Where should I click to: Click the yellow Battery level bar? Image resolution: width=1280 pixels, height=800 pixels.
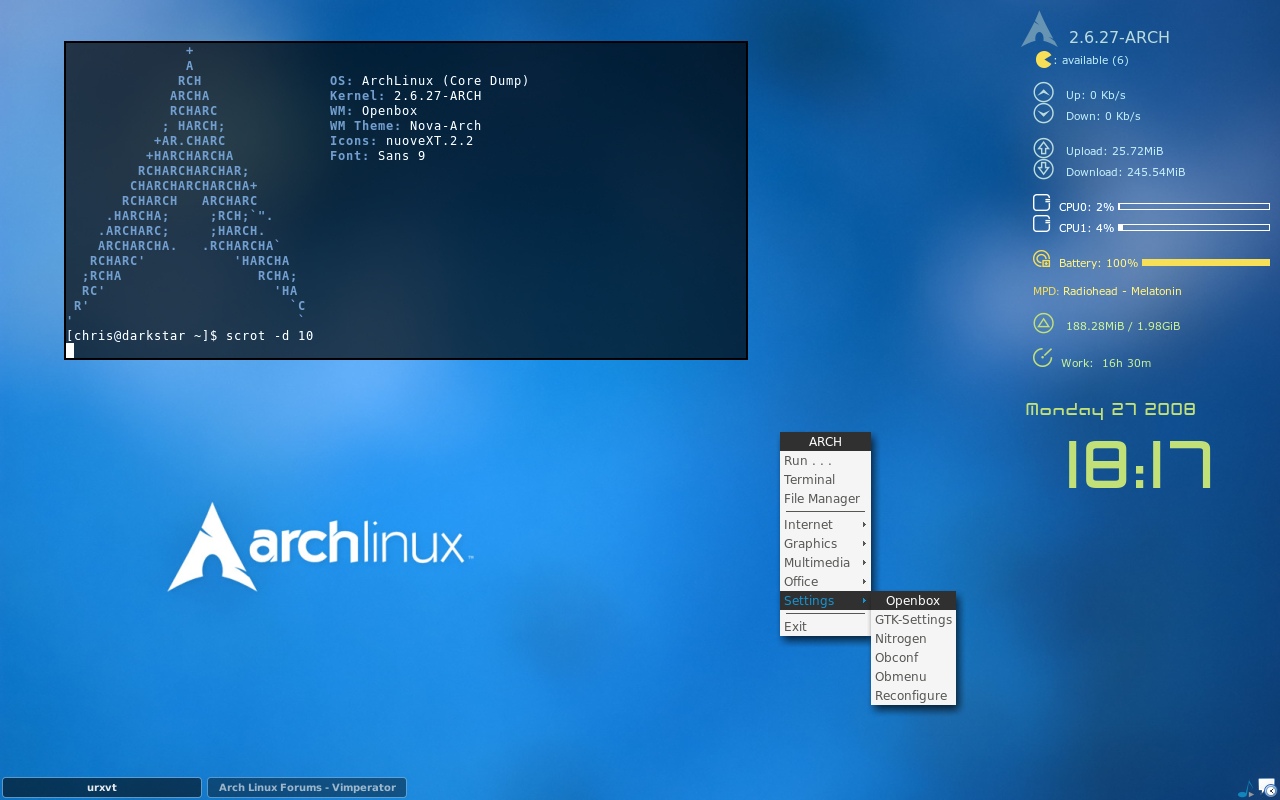tap(1205, 263)
